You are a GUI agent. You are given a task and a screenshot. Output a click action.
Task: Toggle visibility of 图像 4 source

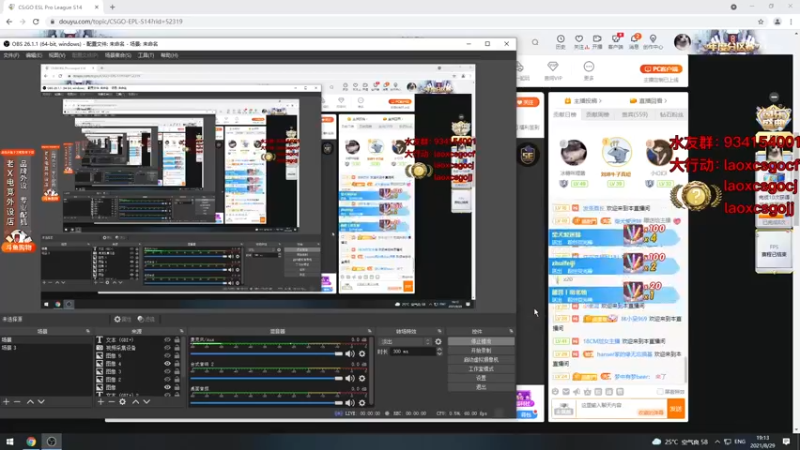(167, 364)
